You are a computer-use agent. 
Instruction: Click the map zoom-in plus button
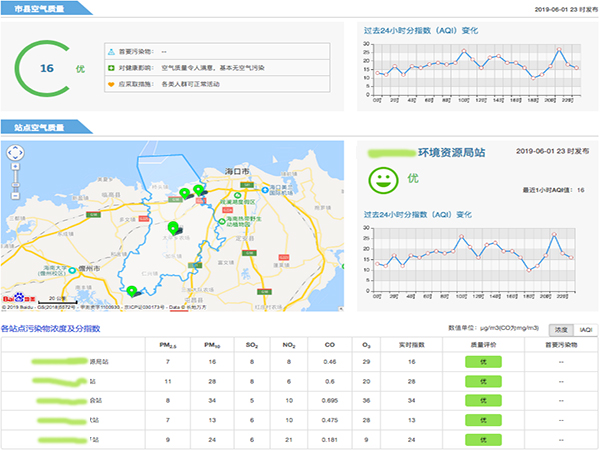pos(15,169)
